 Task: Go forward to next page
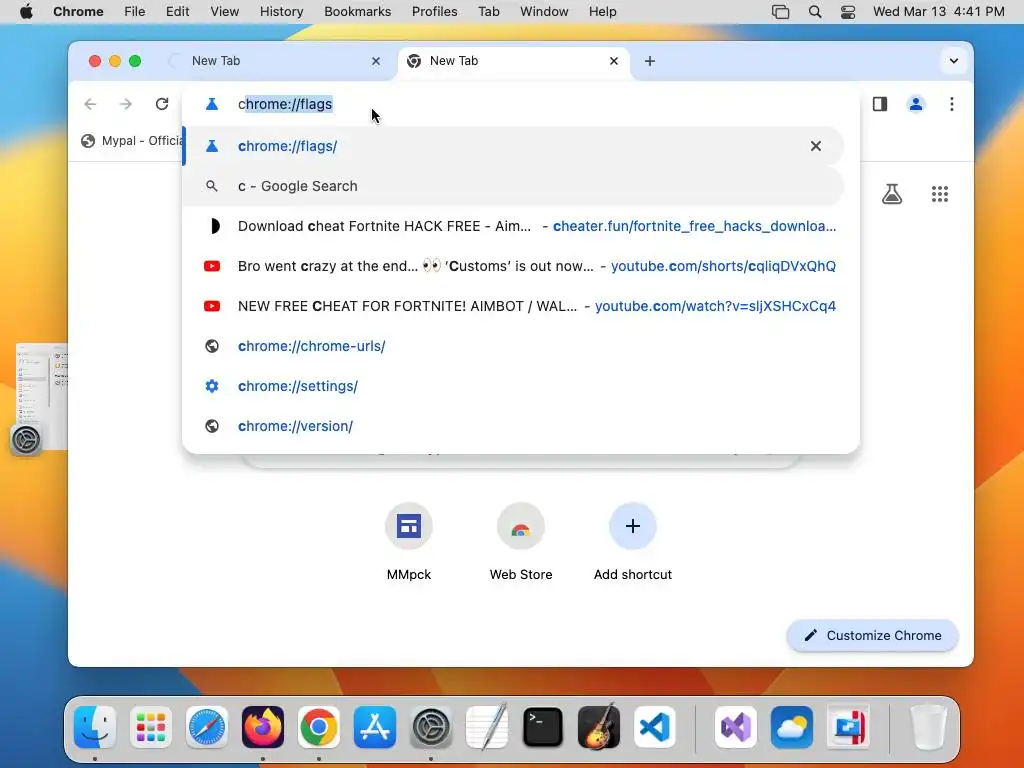click(125, 104)
